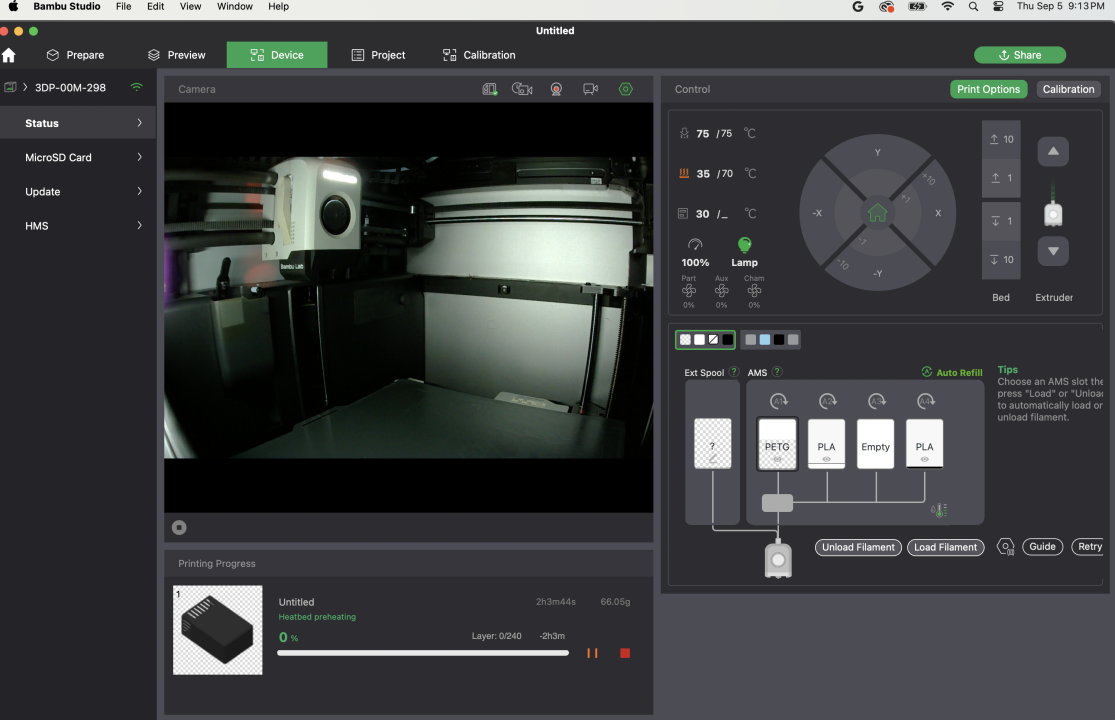
Task: Select the Empty AMS slot
Action: pyautogui.click(x=875, y=446)
